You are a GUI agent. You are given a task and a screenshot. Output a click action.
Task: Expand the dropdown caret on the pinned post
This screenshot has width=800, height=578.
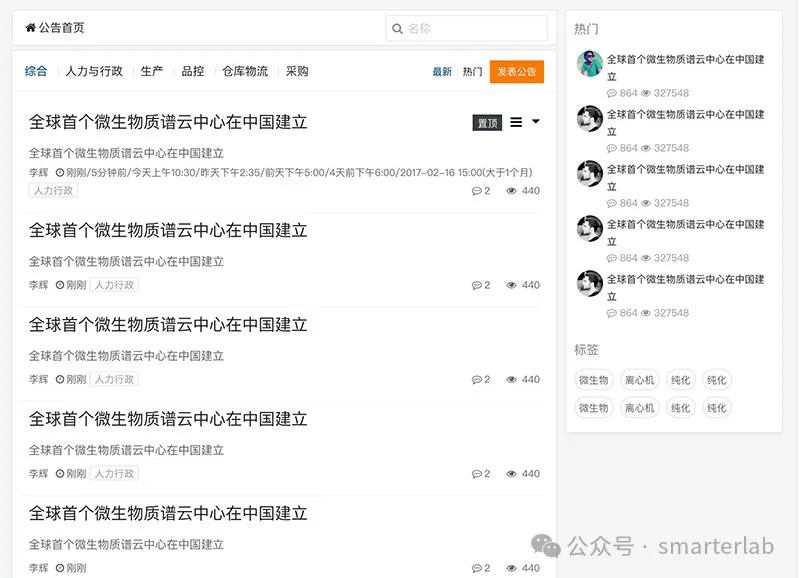pyautogui.click(x=536, y=121)
